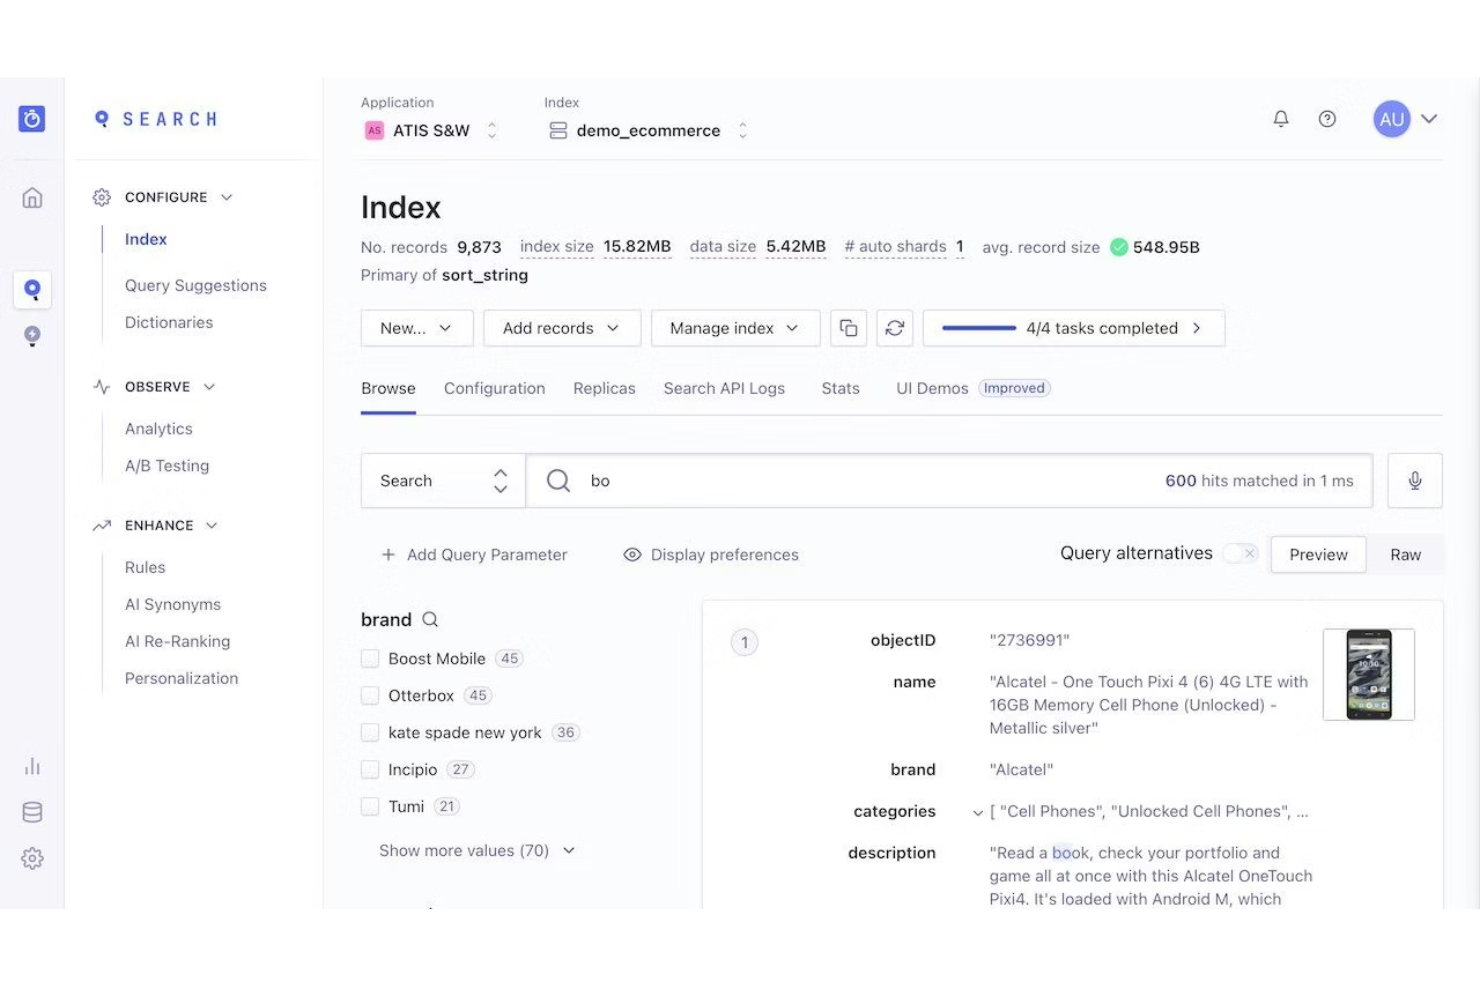This screenshot has height=987, width=1480.
Task: Open the New... dropdown
Action: [x=416, y=328]
